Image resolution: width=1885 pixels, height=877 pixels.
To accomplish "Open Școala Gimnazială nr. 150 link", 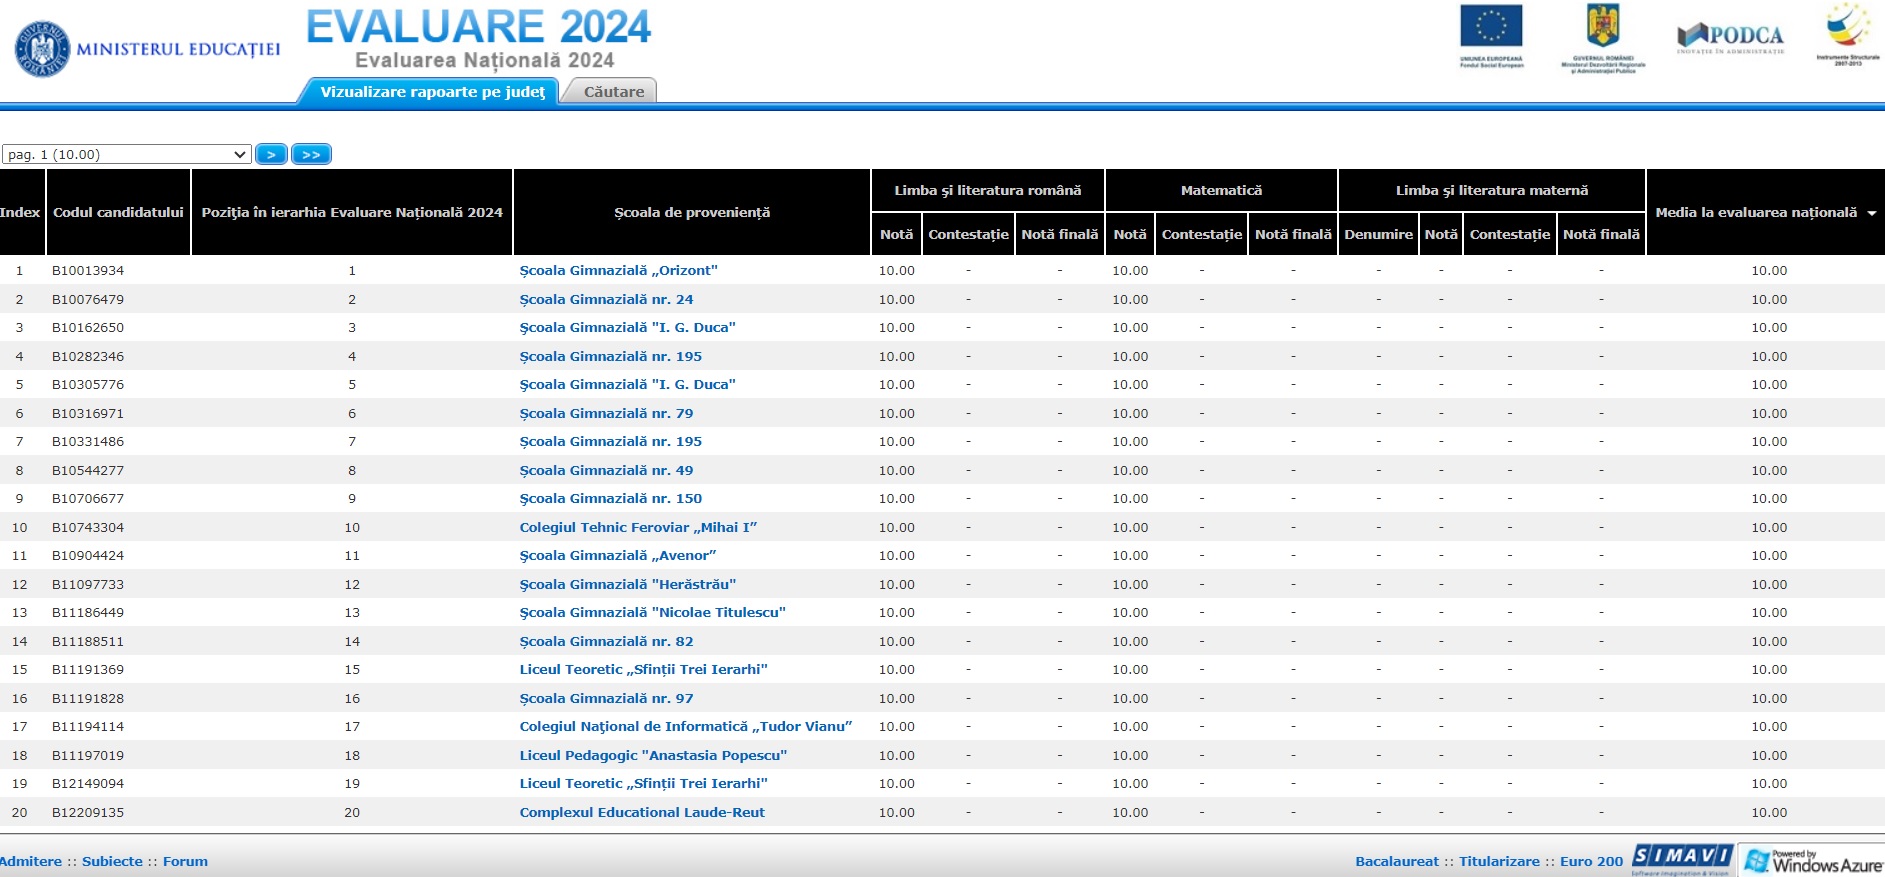I will [610, 498].
